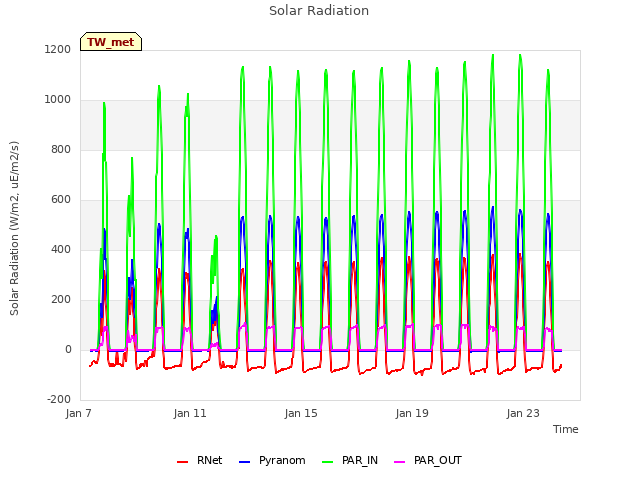Click the 800 y-axis tick label

(61, 149)
